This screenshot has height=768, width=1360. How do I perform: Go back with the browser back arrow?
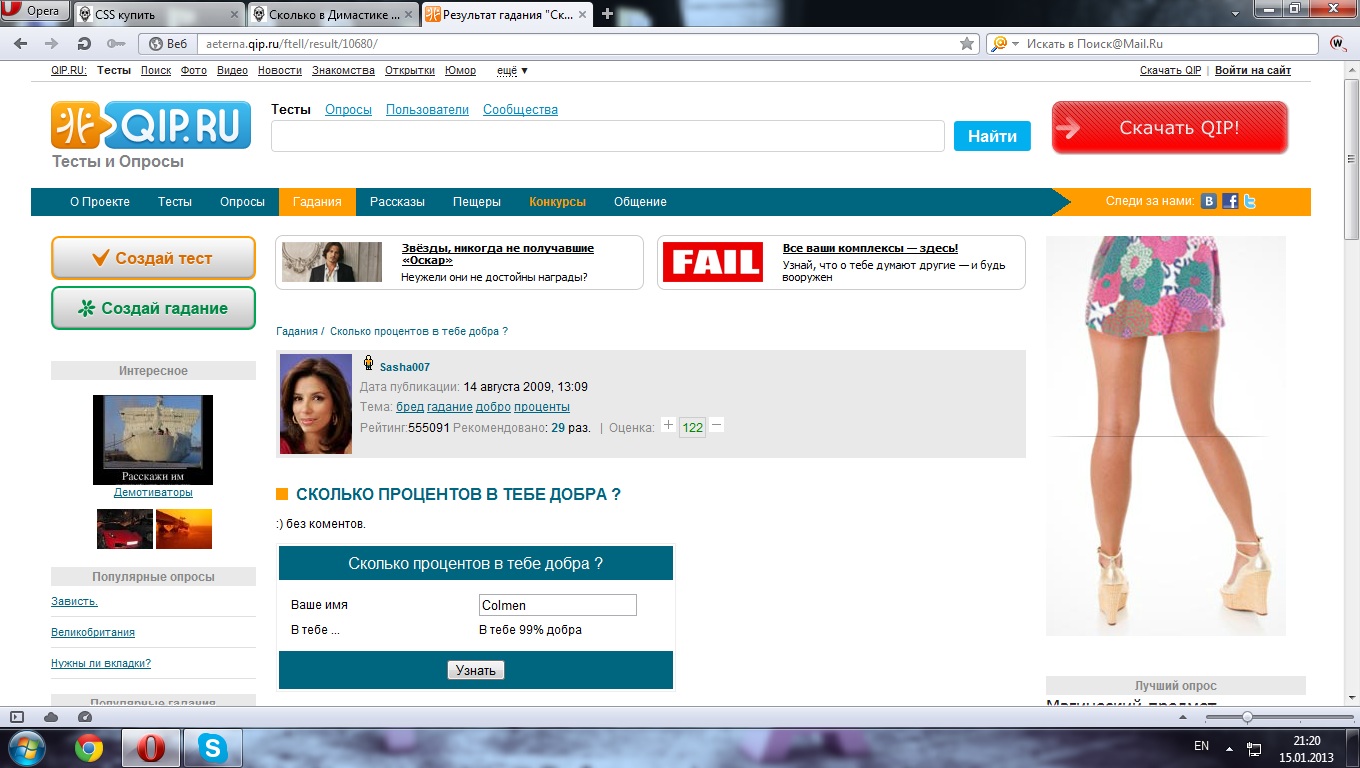pyautogui.click(x=21, y=44)
